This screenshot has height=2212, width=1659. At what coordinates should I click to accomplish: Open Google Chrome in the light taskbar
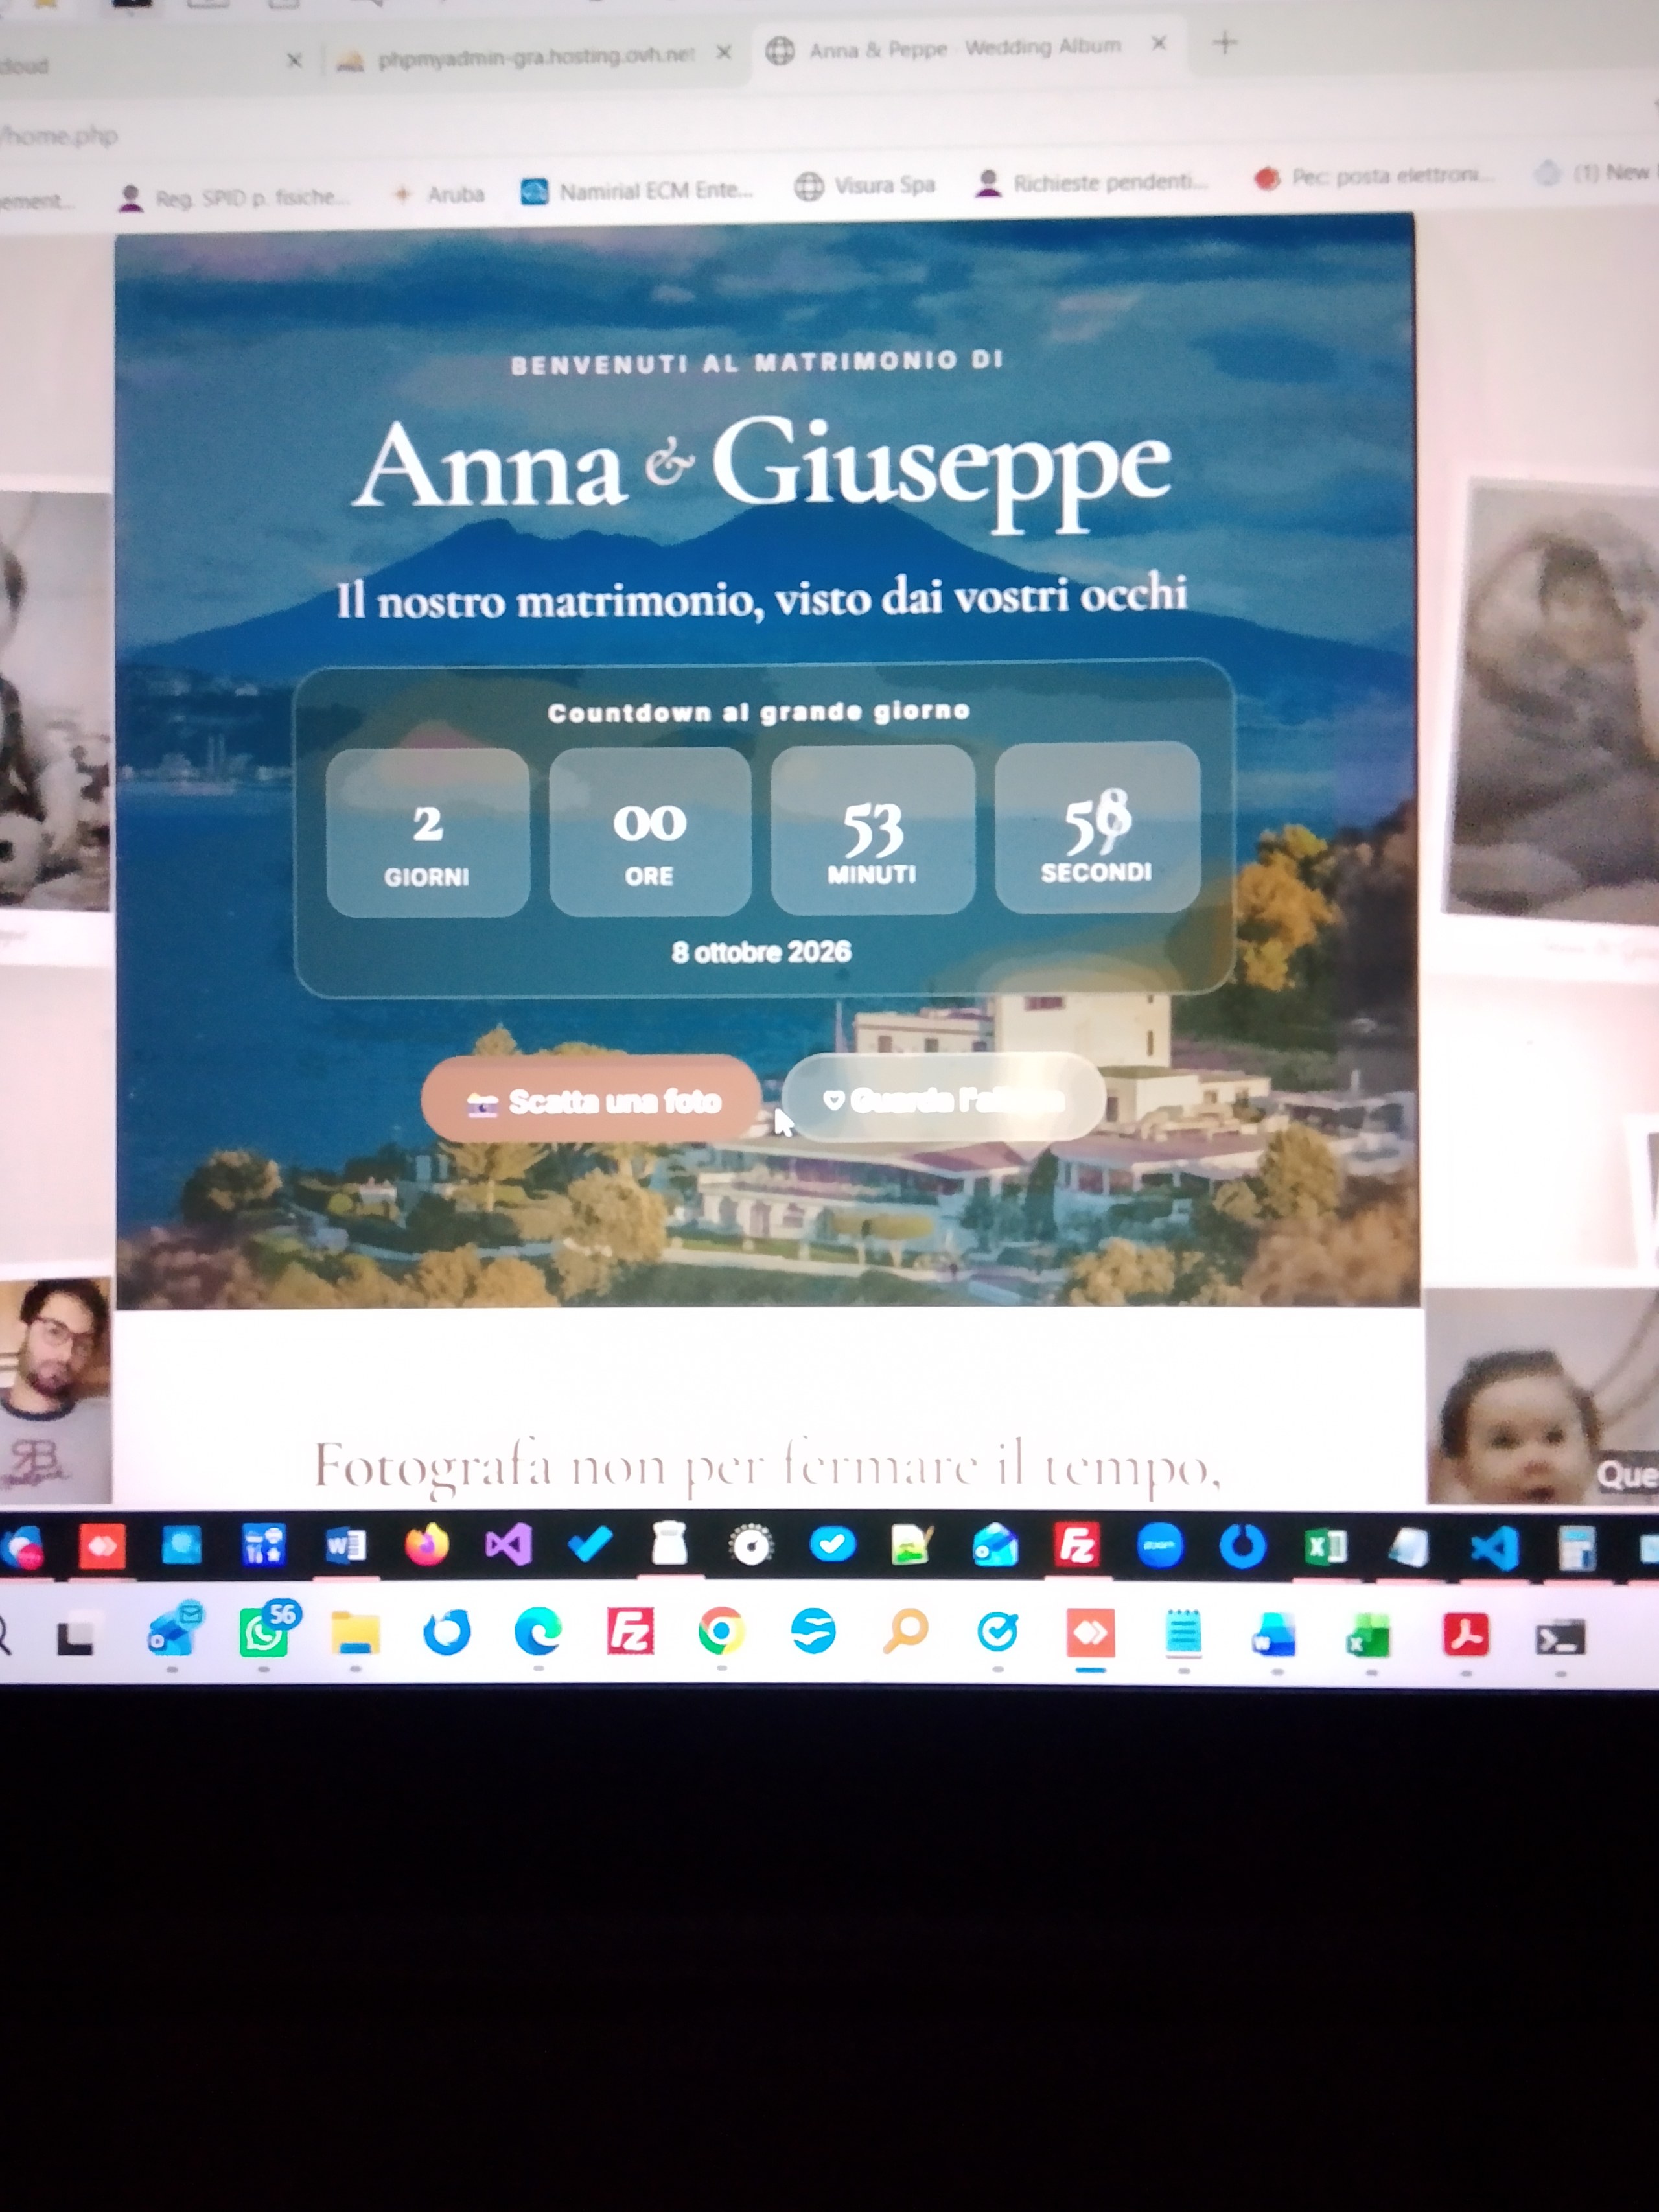pos(721,1632)
